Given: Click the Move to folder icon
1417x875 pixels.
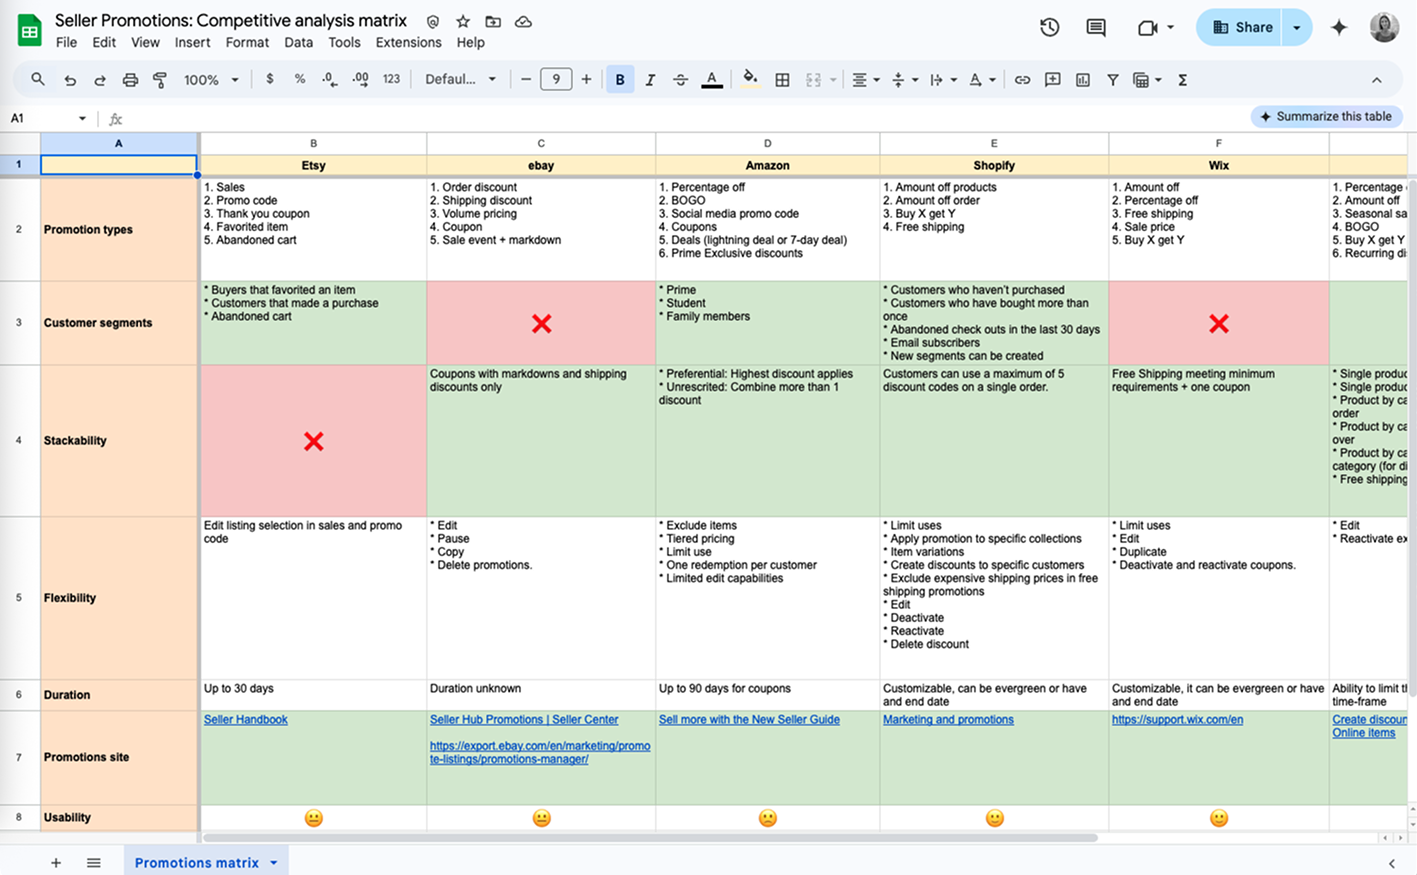Looking at the screenshot, I should pyautogui.click(x=493, y=21).
